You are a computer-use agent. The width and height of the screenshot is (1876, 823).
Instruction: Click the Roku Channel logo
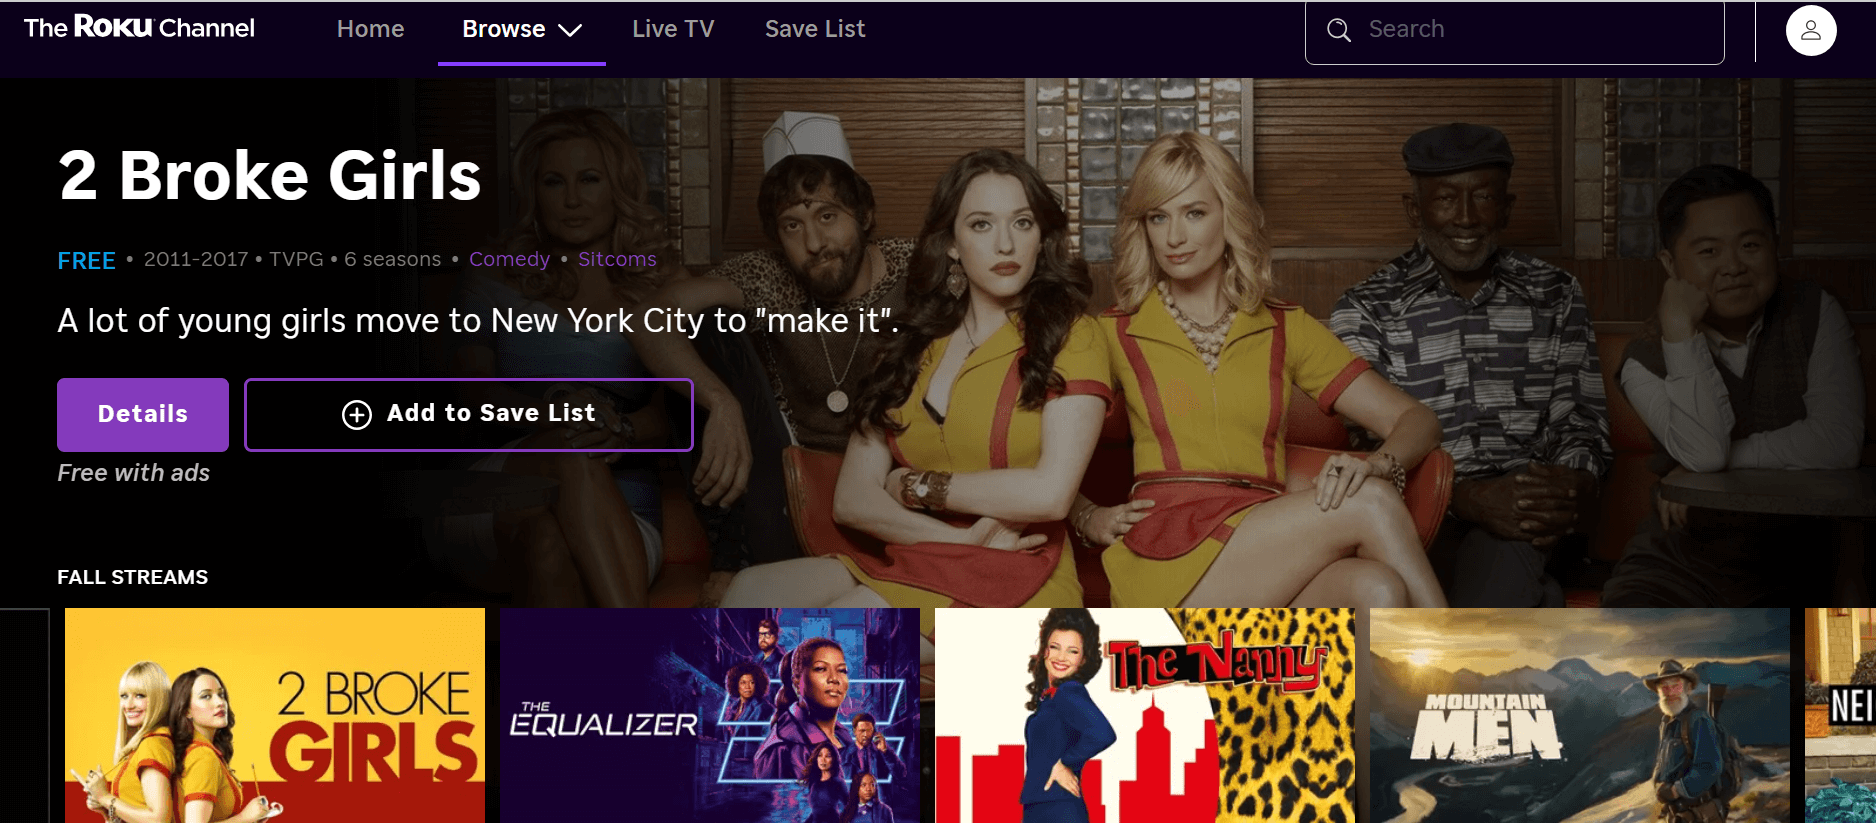[x=139, y=28]
